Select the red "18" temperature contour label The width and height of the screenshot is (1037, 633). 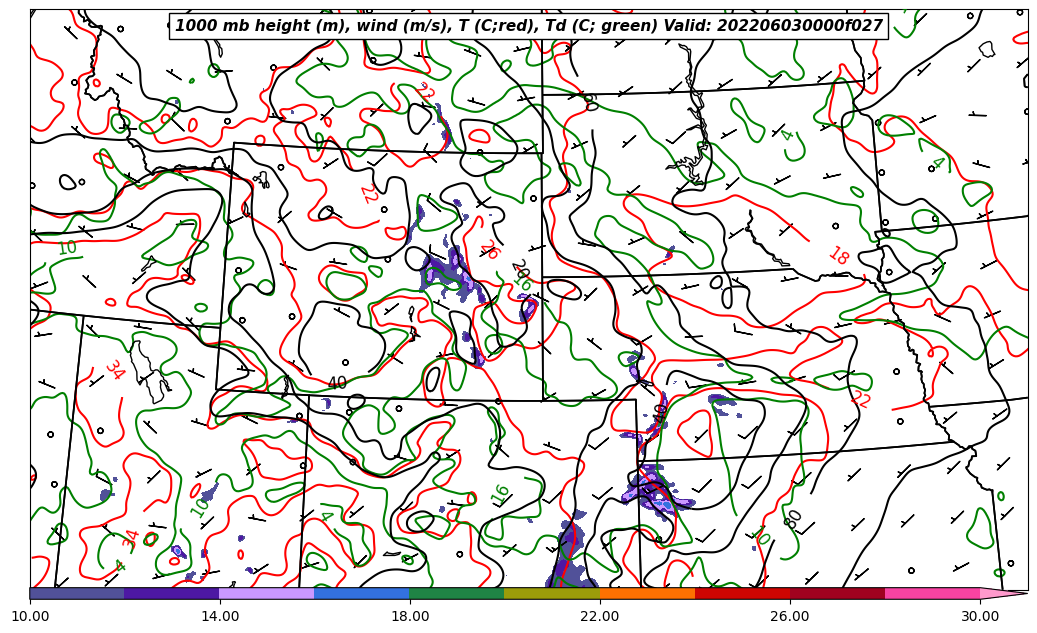pos(838,256)
